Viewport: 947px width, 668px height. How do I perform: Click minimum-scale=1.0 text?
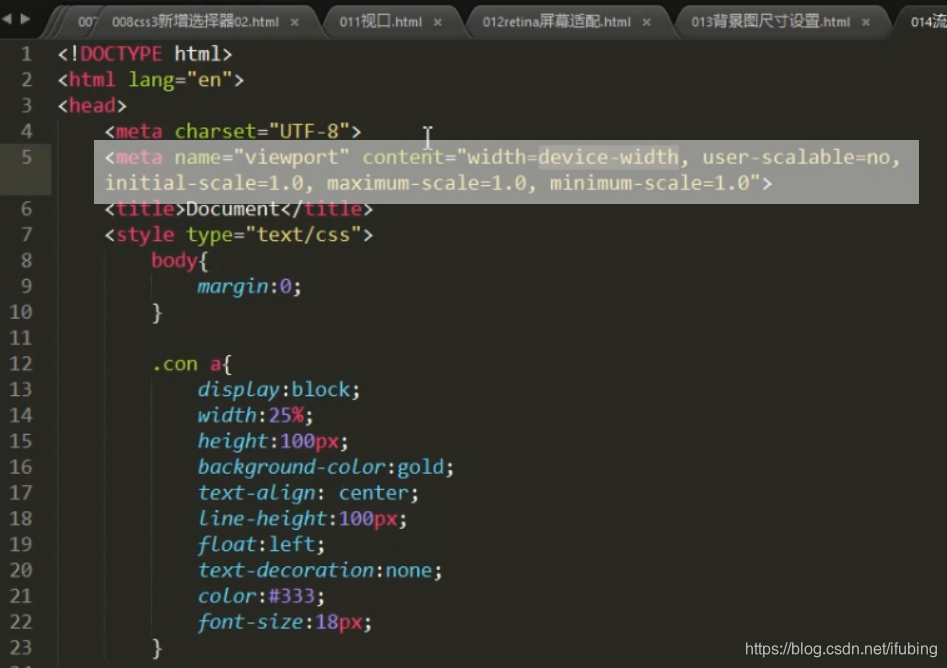pos(649,183)
